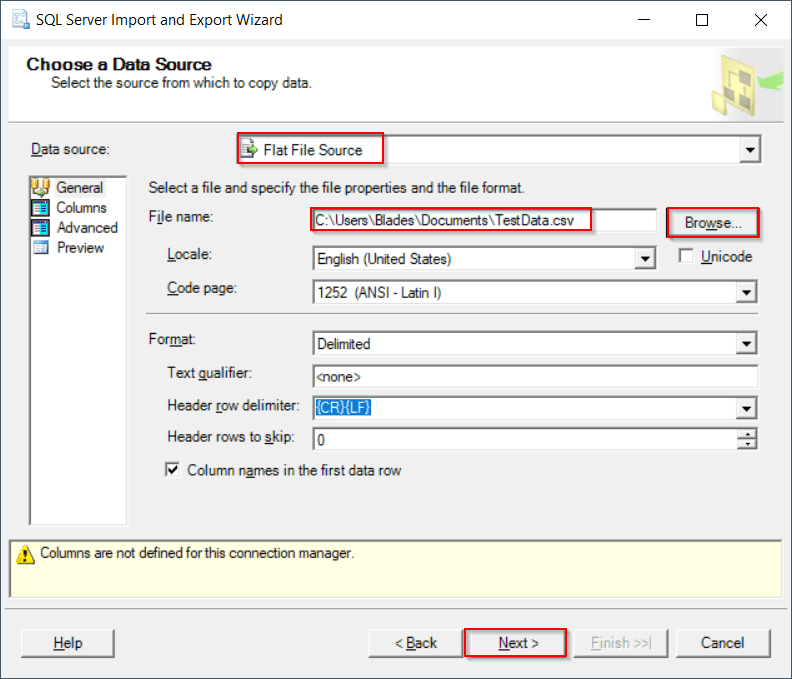The image size is (792, 679).
Task: Click the 'Data source:' label
Action: (x=70, y=149)
